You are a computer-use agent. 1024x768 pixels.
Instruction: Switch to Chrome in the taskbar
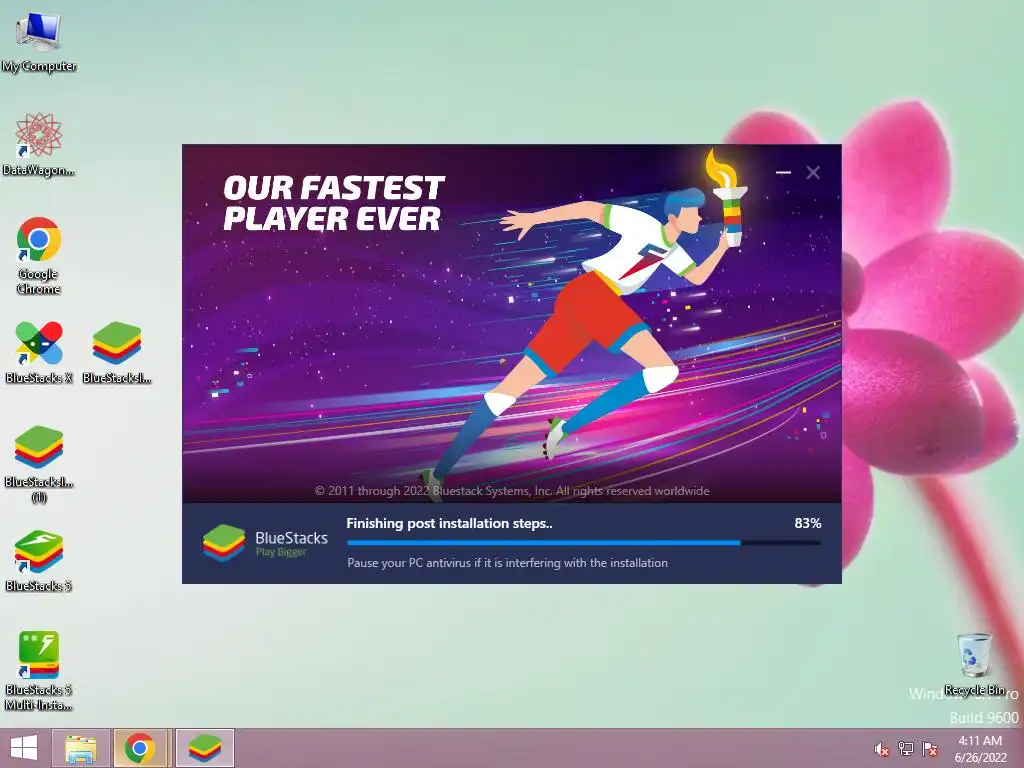(140, 748)
